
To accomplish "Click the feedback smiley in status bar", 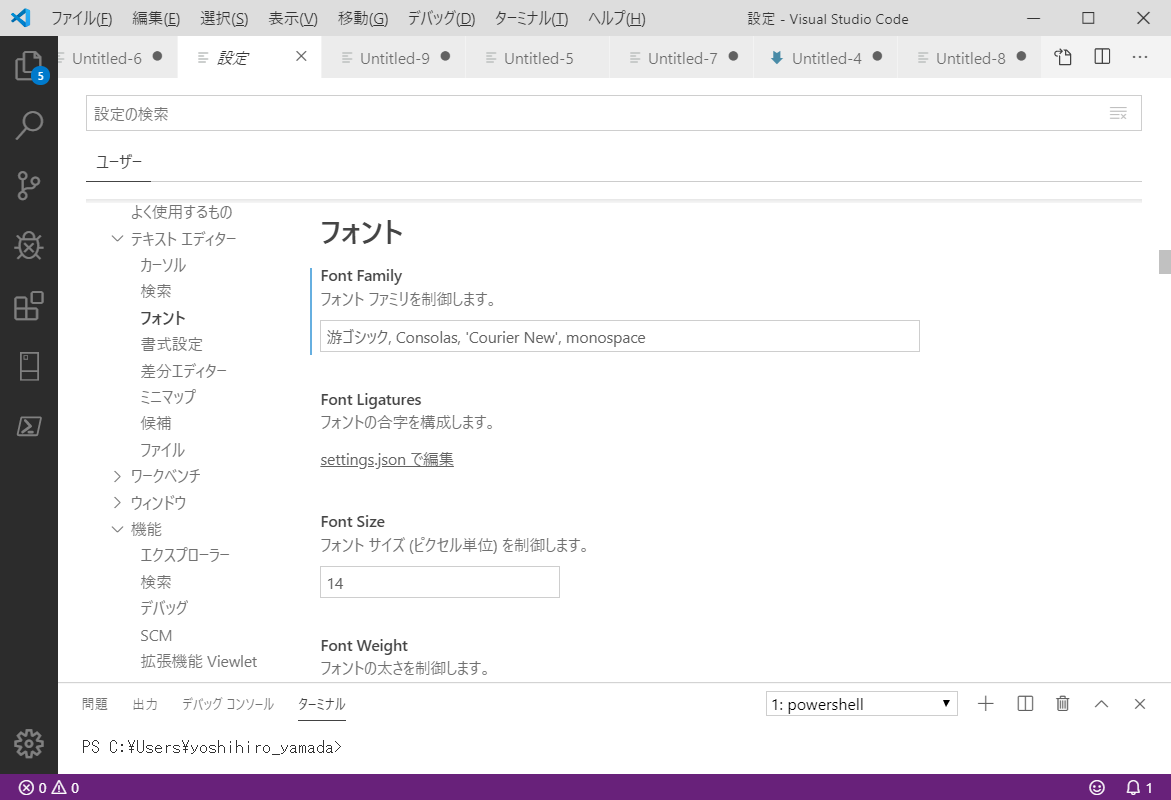I will point(1096,787).
